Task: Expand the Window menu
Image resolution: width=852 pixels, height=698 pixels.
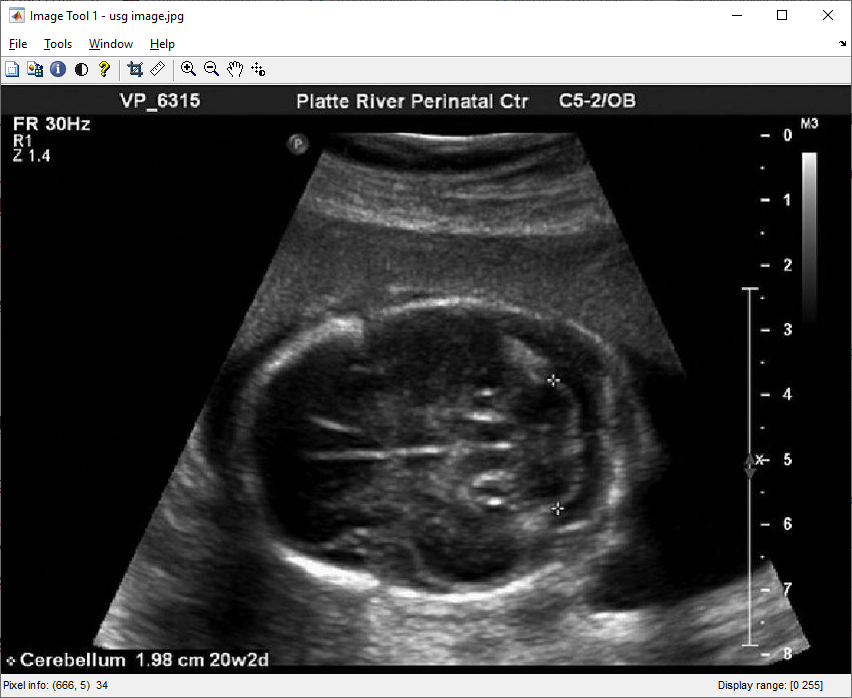Action: pos(110,44)
